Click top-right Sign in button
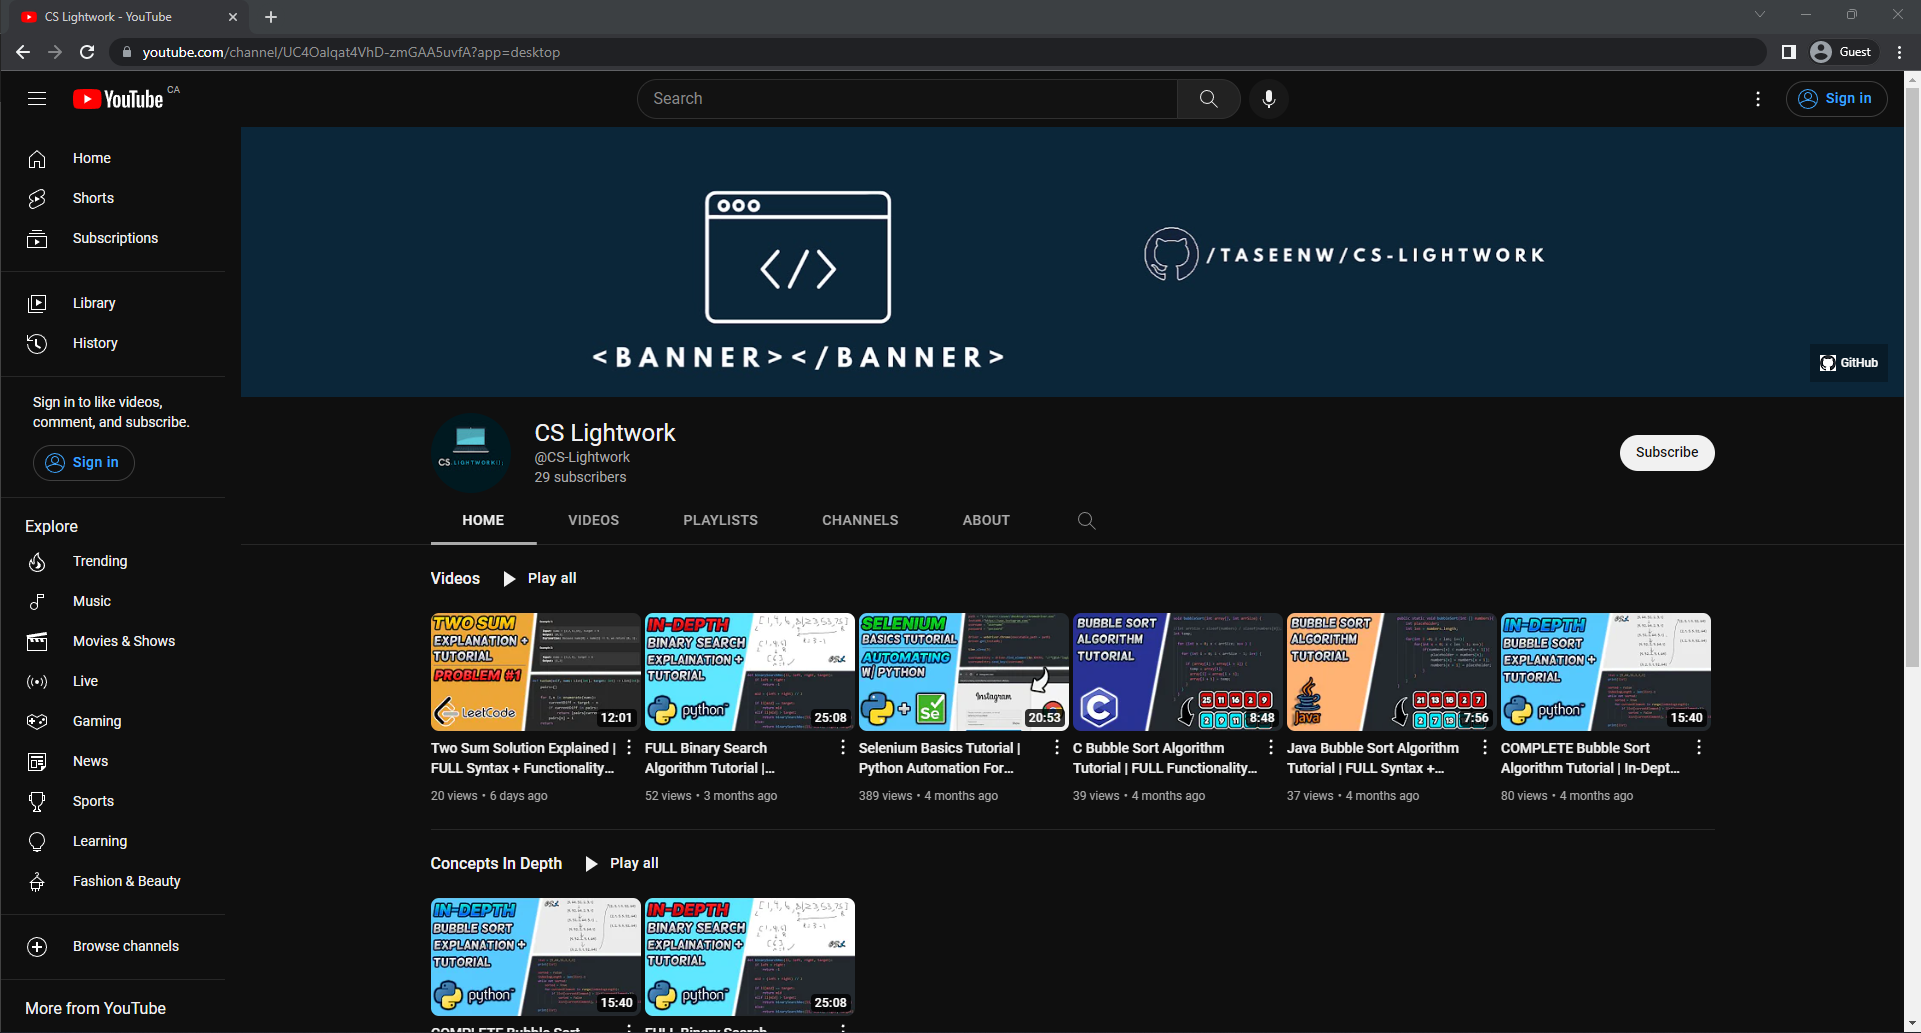 tap(1836, 99)
